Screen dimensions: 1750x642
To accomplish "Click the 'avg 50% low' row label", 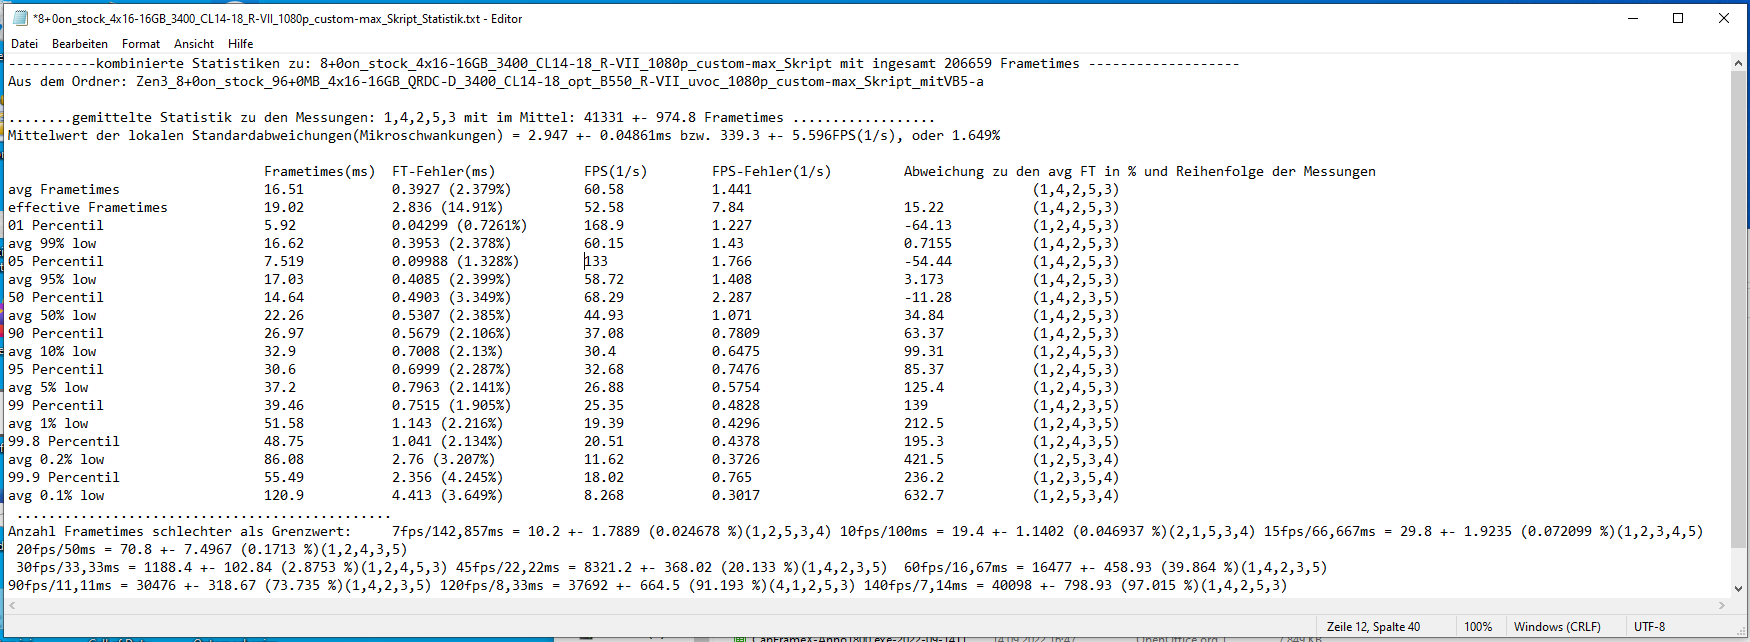I will click(x=52, y=316).
